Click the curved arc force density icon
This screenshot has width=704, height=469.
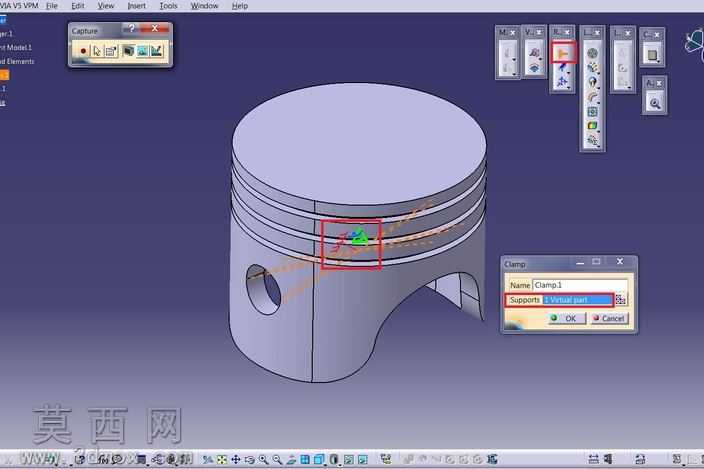592,96
